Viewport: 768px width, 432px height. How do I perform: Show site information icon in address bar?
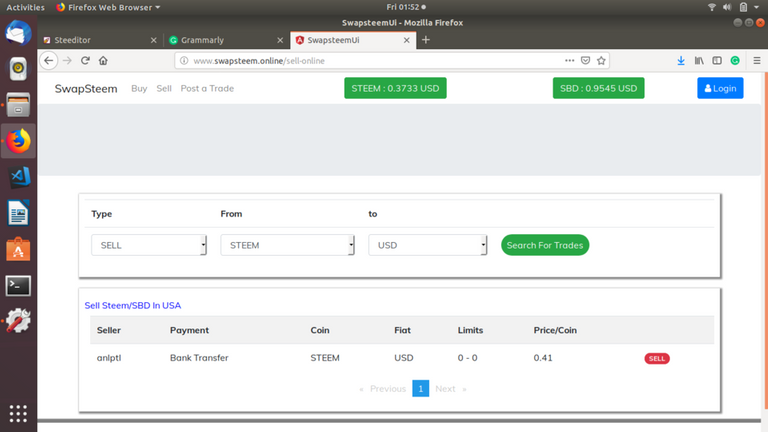184,61
